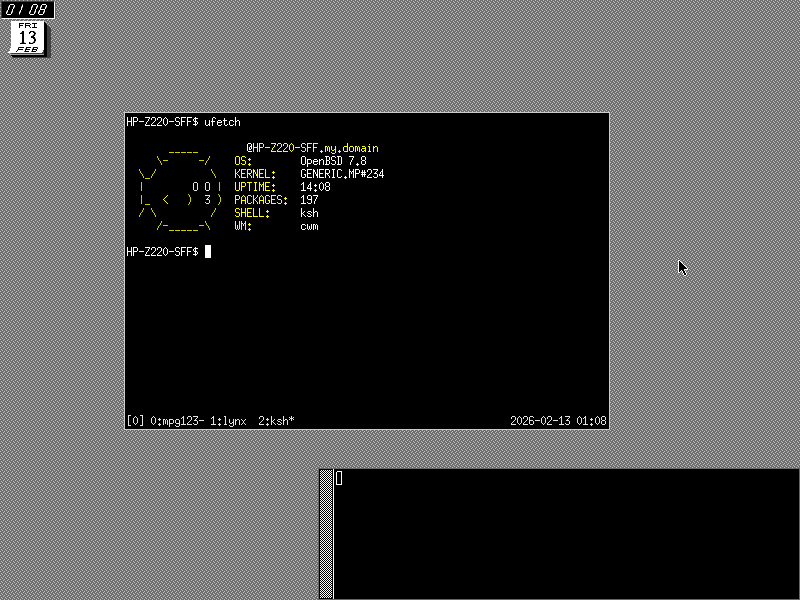
Task: Click the KERNEL value GENERIC.MP#234
Action: click(342, 174)
